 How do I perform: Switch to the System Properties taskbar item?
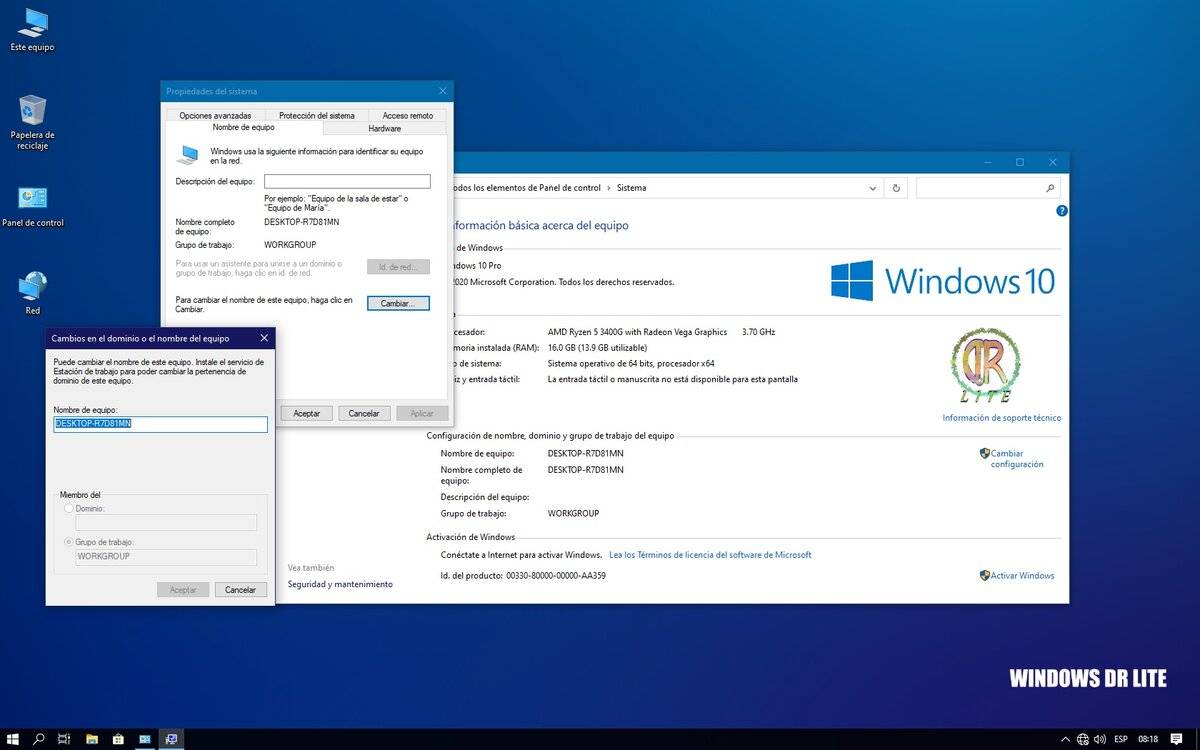(171, 739)
